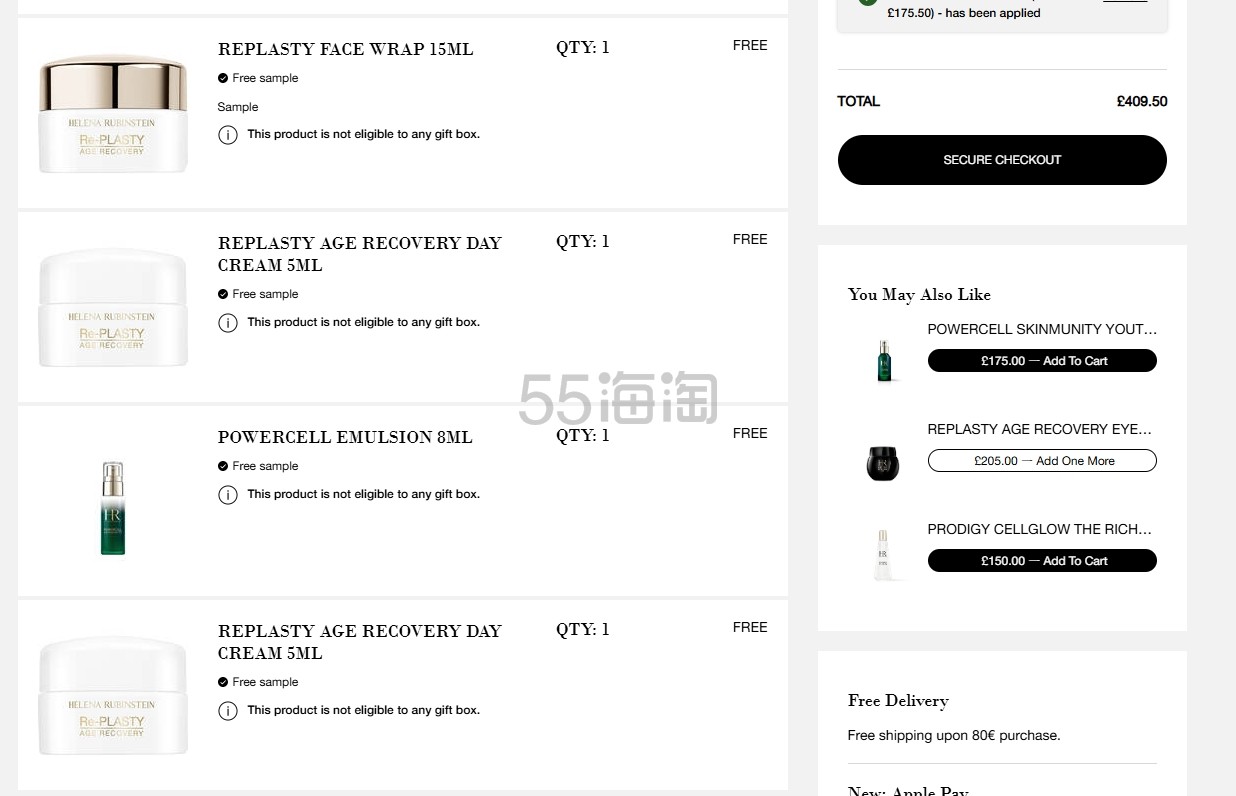The width and height of the screenshot is (1236, 796).
Task: Click gift box notice under Powercell Emulsion
Action: tap(363, 494)
